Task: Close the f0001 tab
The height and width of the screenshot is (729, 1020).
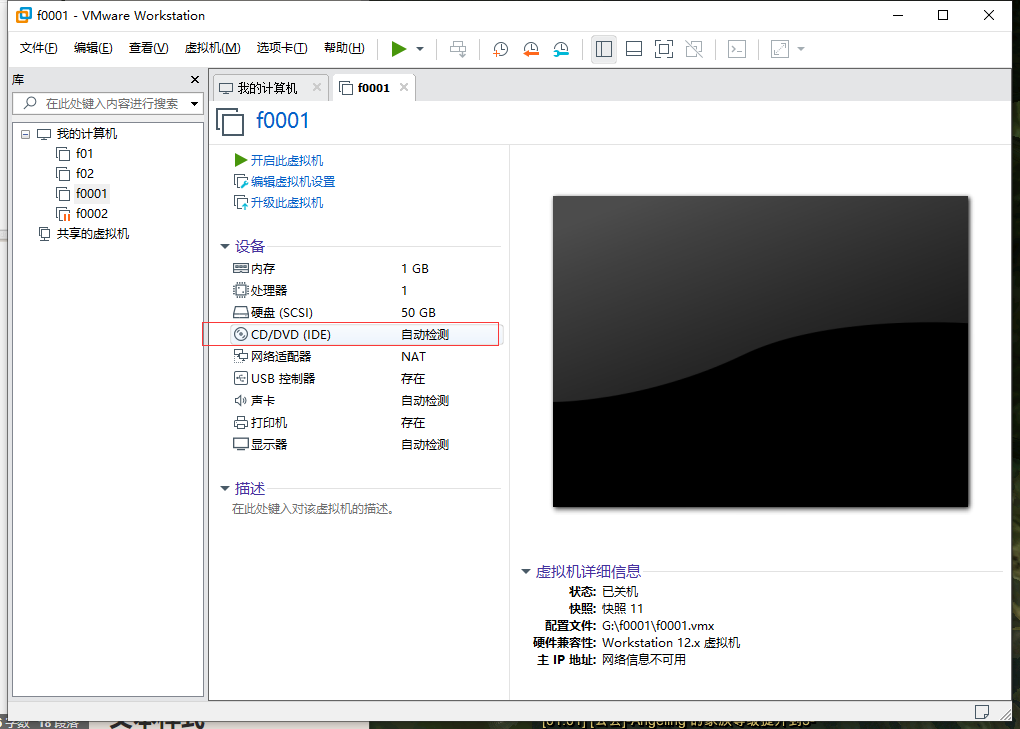Action: point(404,87)
